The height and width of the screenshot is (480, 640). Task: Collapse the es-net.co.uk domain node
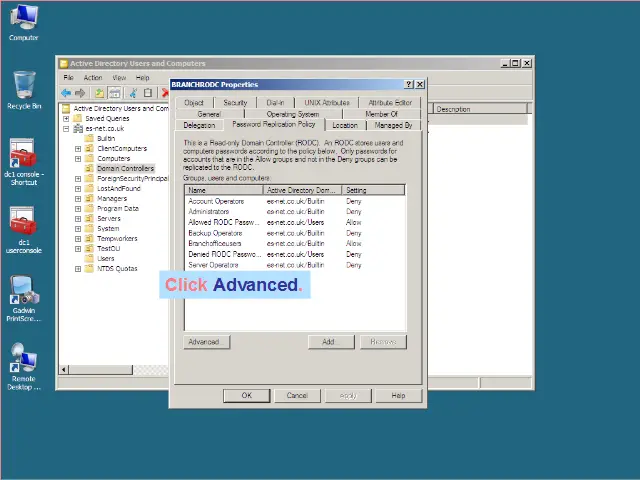pyautogui.click(x=66, y=128)
